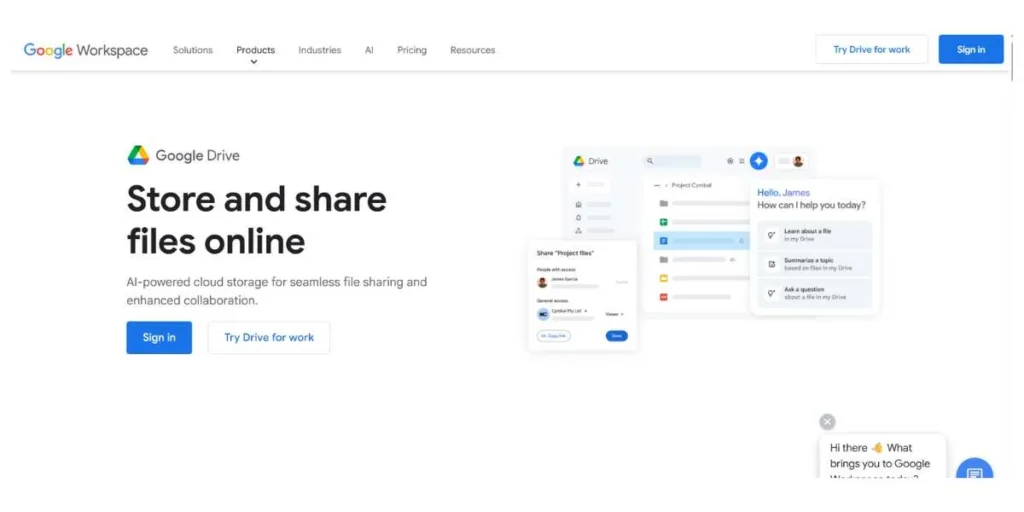Click the green Sheets file icon
Viewport: 1024px width, 512px height.
tap(664, 222)
